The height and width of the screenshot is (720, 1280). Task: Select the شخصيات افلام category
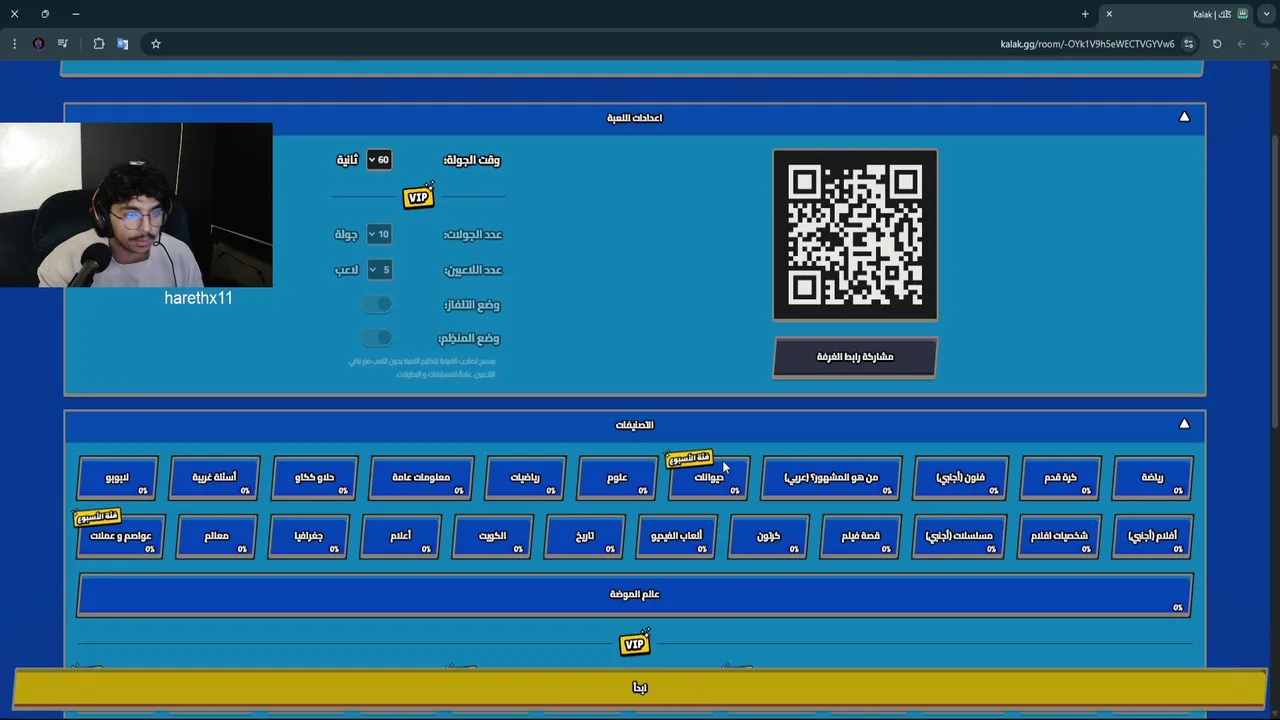click(1059, 536)
